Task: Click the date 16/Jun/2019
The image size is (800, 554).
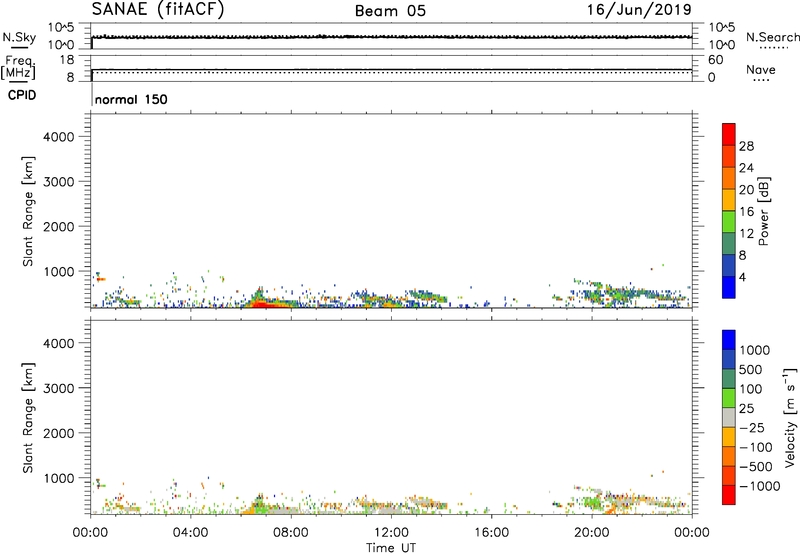Action: pyautogui.click(x=639, y=10)
